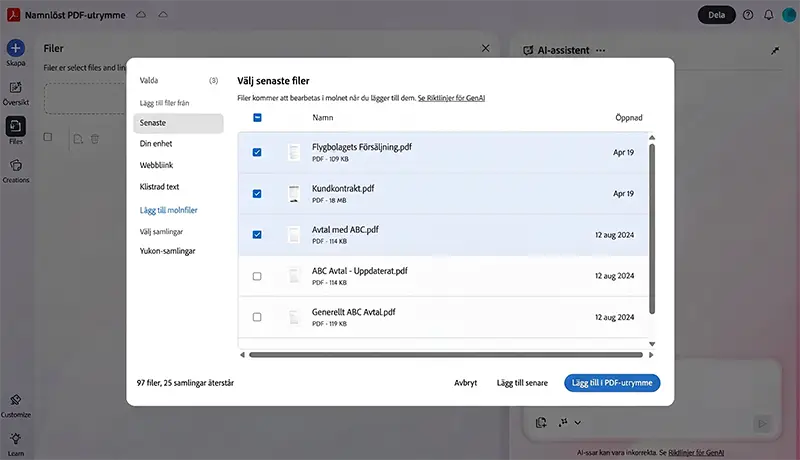Click Lägg till i PDF-utrymme button
This screenshot has height=460, width=800.
coord(612,383)
